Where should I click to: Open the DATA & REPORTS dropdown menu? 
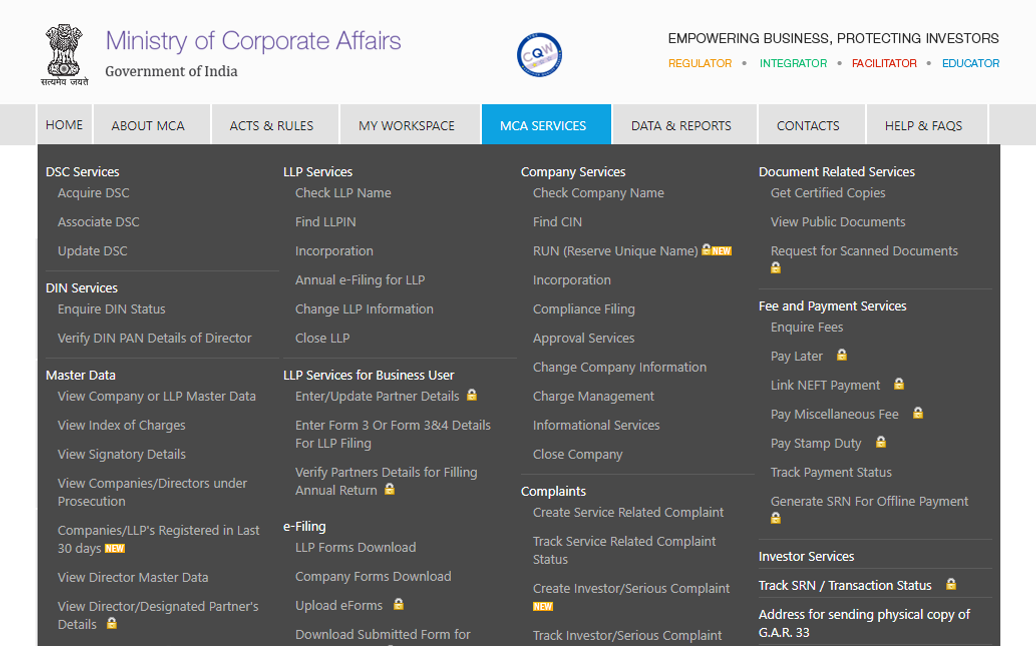click(684, 124)
